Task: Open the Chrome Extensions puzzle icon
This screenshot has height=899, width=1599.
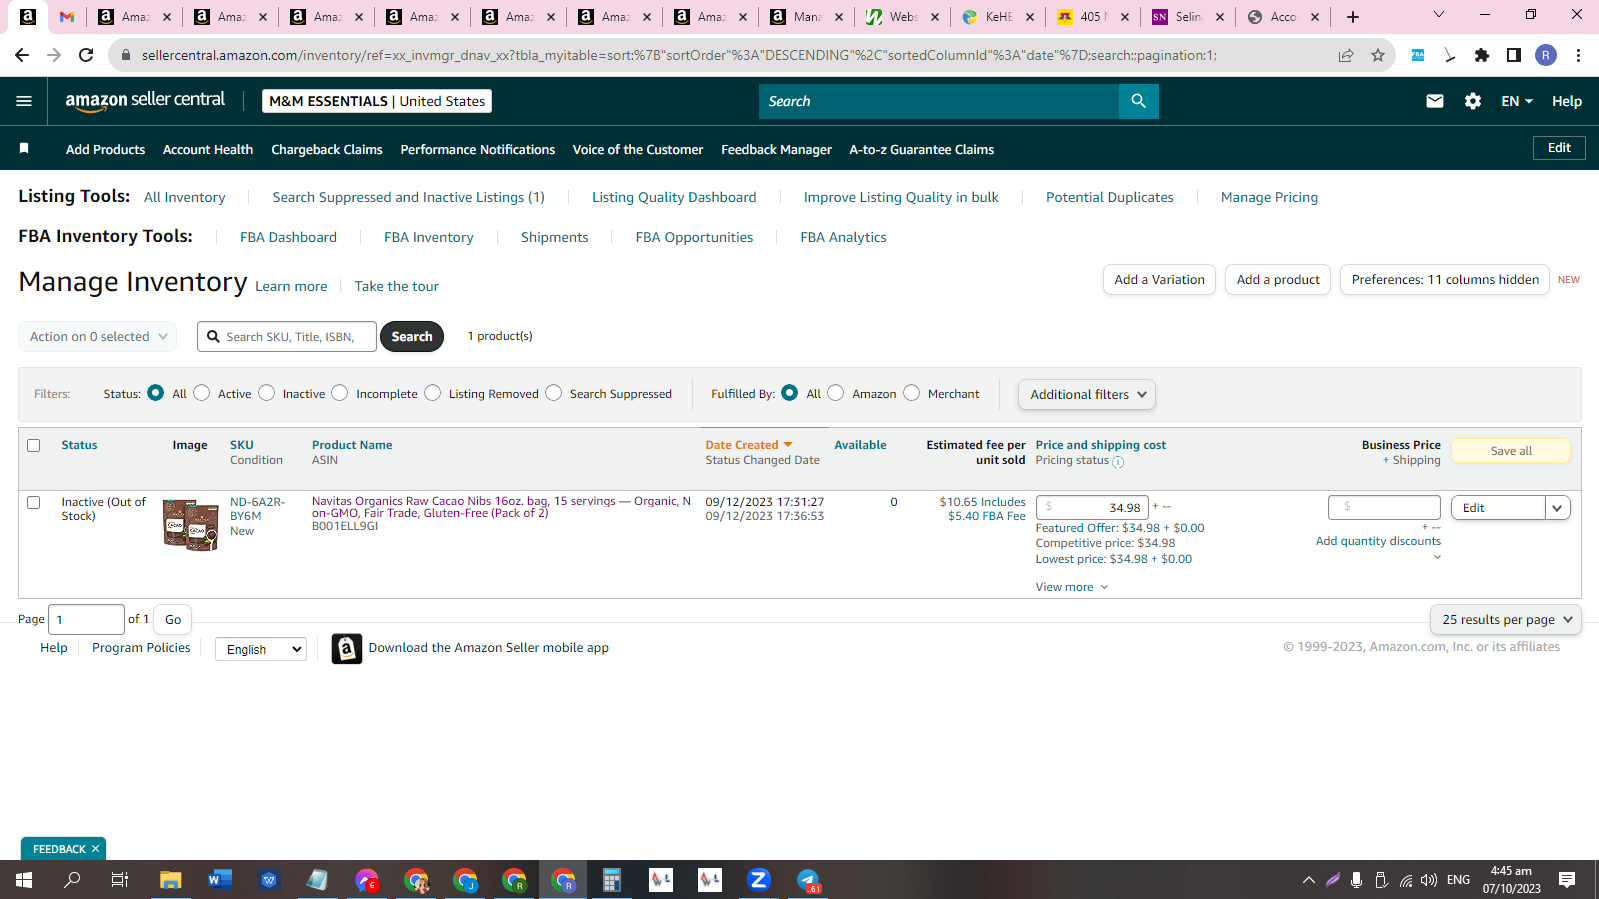Action: [x=1482, y=55]
